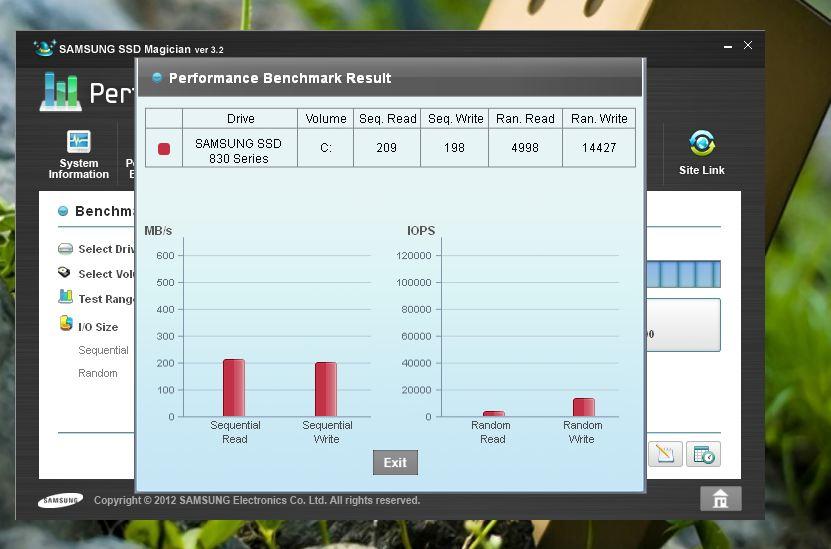Viewport: 831px width, 549px height.
Task: Click the 4998 random read value
Action: click(x=525, y=148)
